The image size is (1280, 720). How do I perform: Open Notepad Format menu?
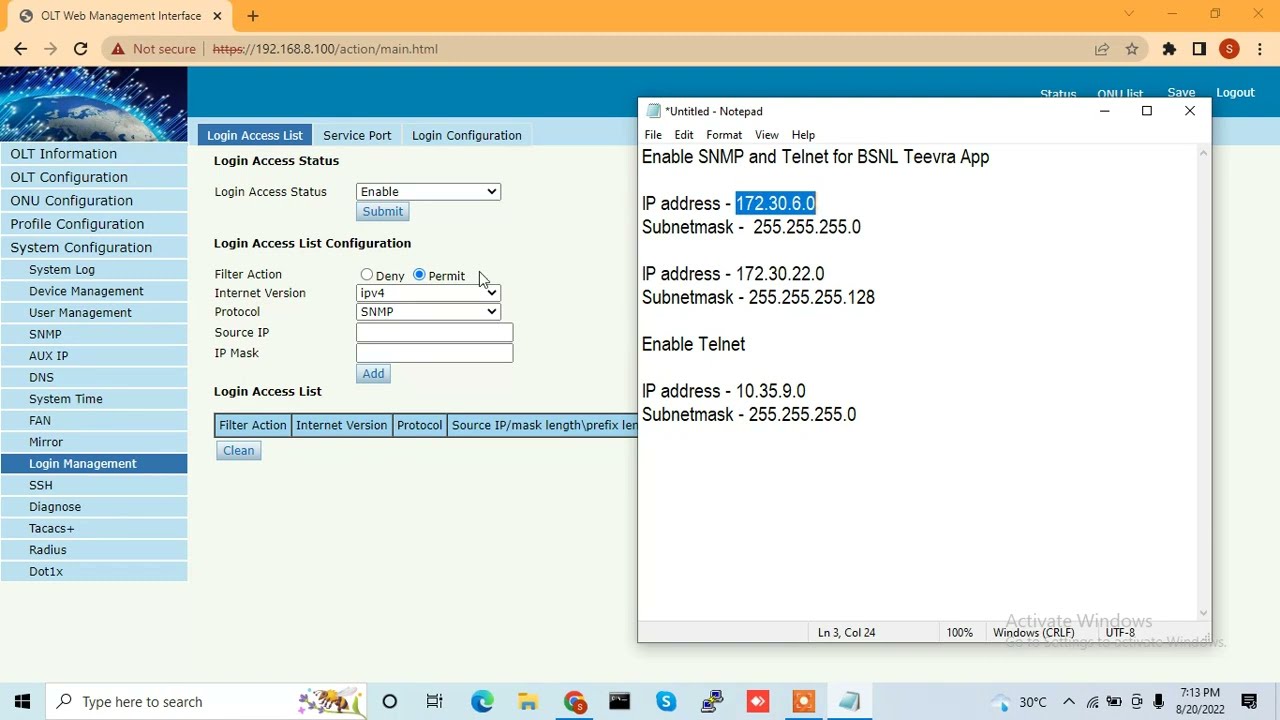pyautogui.click(x=724, y=135)
